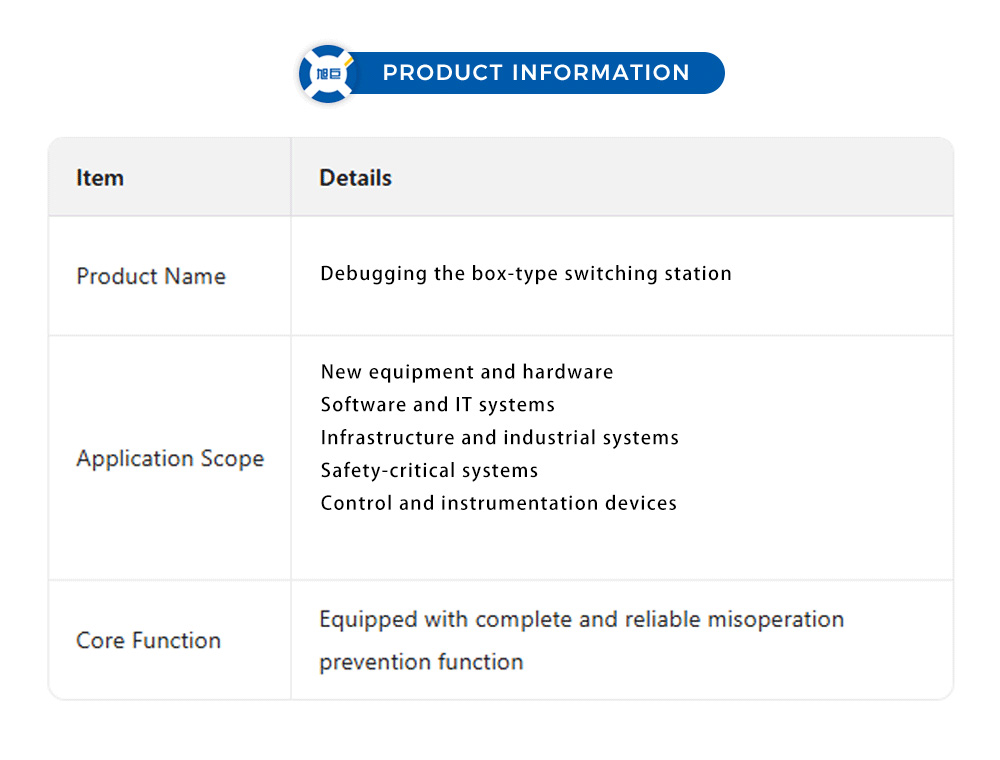Click the word 'PRODUCT' in the banner
Image resolution: width=1000 pixels, height=760 pixels.
[442, 73]
